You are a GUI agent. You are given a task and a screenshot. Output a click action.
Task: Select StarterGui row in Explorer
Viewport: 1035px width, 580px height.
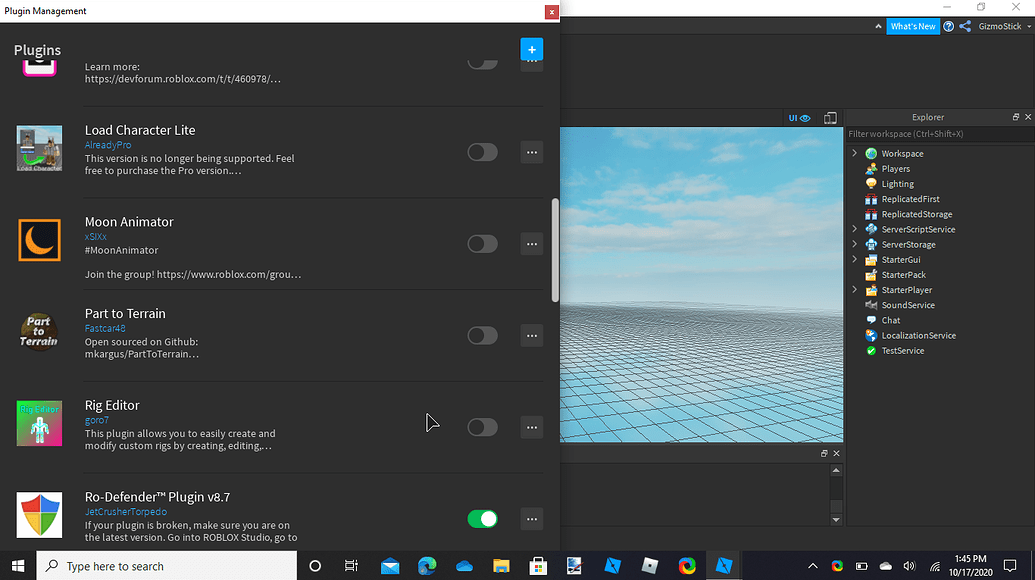940,260
